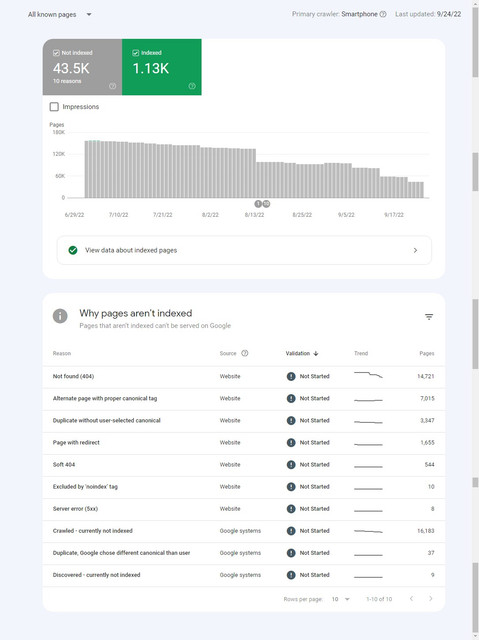Click chevron arrow on indexed pages row
The width and height of the screenshot is (479, 640).
pos(415,250)
